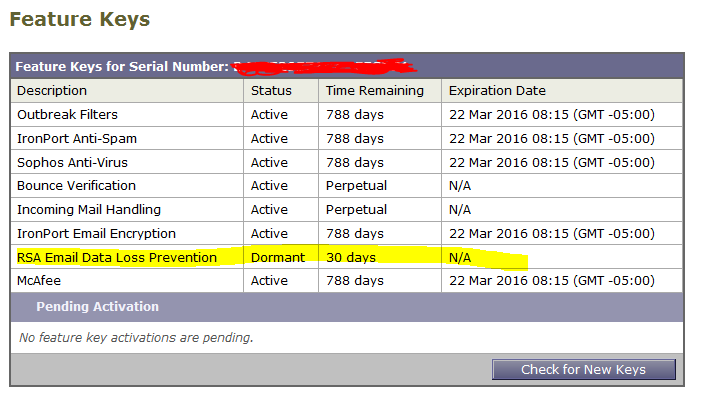Screen dimensions: 718x395
Task: Click N/A expiration in RSA Email DLP row
Action: 460,257
